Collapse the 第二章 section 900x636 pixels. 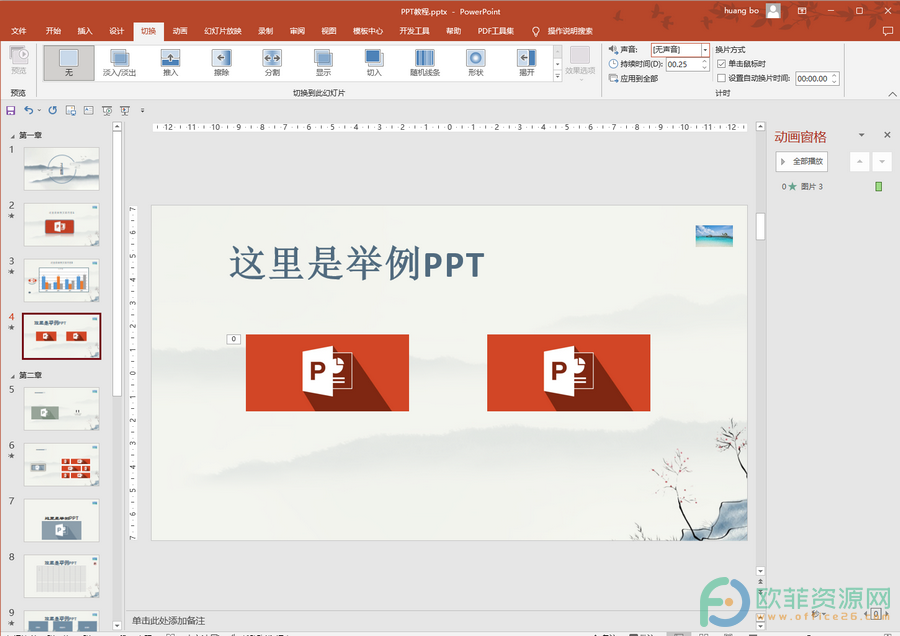tap(13, 376)
